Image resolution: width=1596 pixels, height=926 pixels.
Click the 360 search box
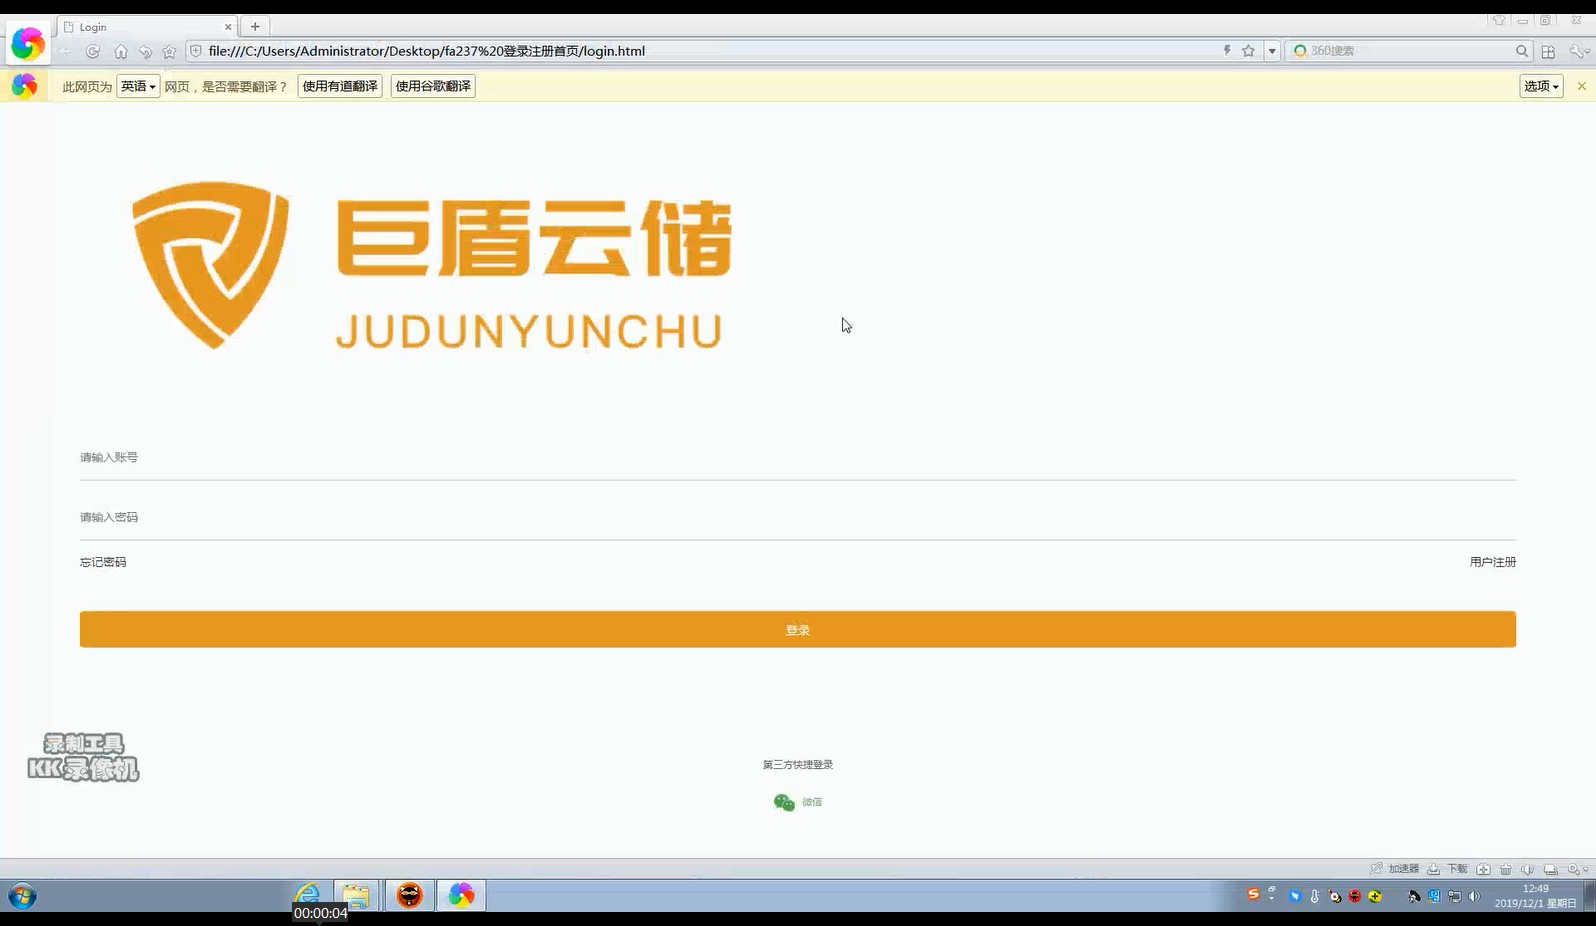click(1410, 51)
